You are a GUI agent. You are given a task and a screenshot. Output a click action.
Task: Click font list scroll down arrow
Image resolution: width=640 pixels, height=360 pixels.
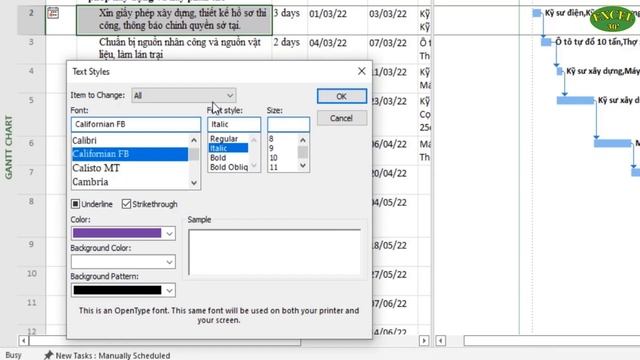coord(194,183)
